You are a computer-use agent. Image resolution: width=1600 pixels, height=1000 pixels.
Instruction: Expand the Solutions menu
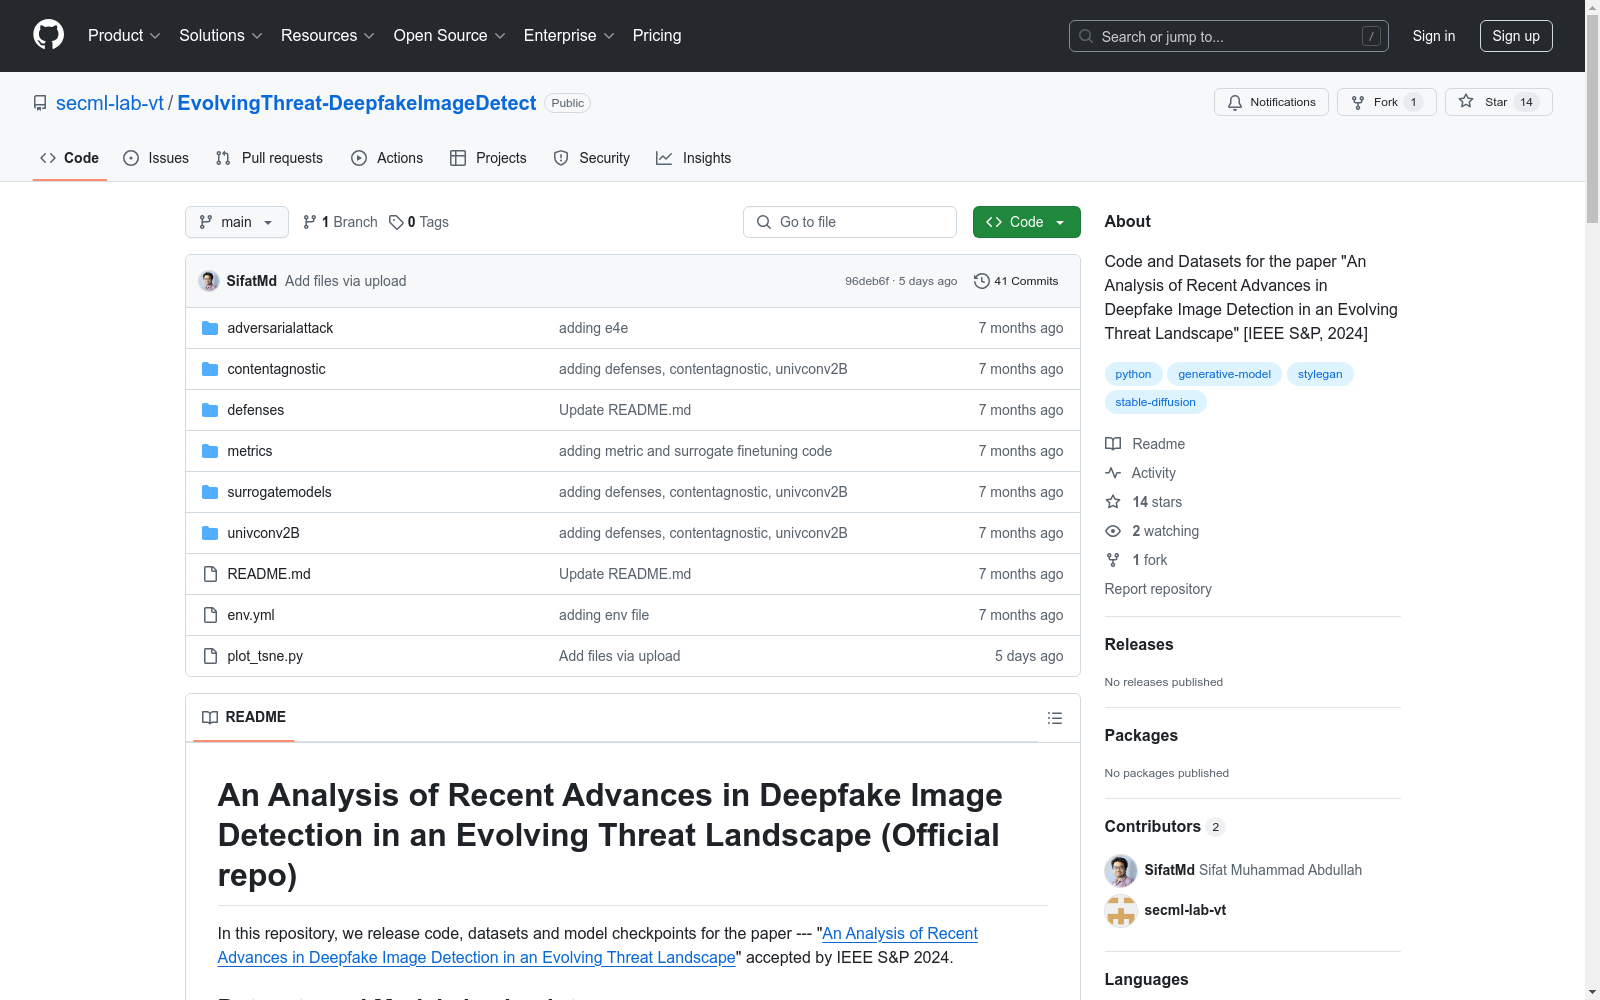click(x=220, y=35)
